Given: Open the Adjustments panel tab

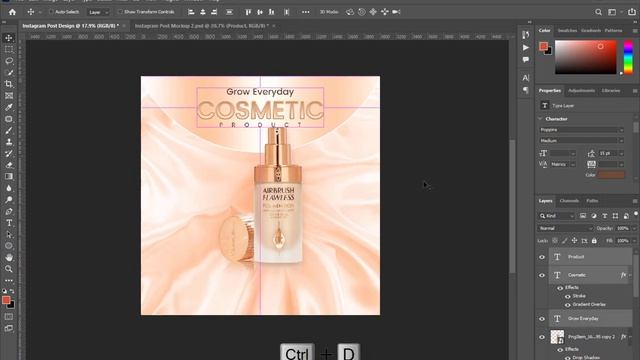Looking at the screenshot, I should pyautogui.click(x=581, y=91).
